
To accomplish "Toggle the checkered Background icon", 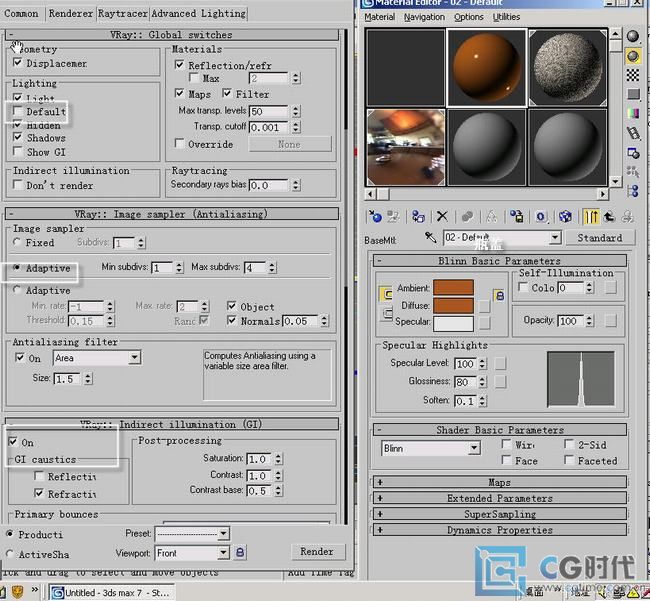I will (633, 75).
